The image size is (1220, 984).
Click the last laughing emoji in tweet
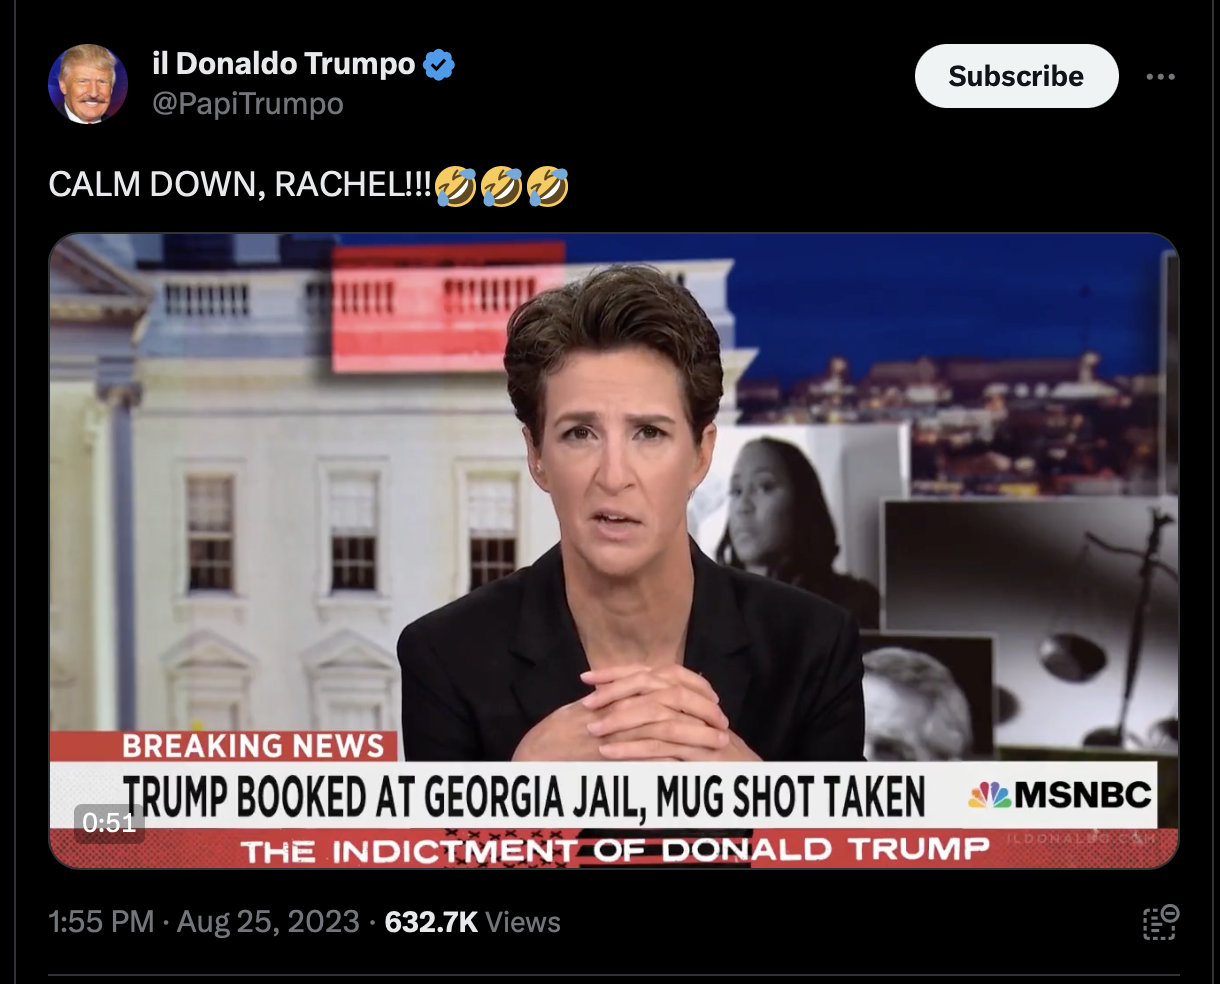547,186
